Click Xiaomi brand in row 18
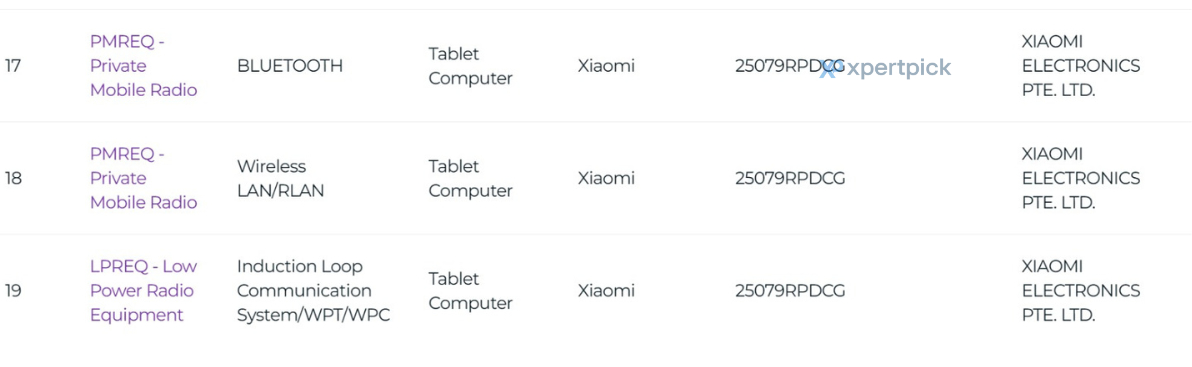The width and height of the screenshot is (1192, 367). 606,179
